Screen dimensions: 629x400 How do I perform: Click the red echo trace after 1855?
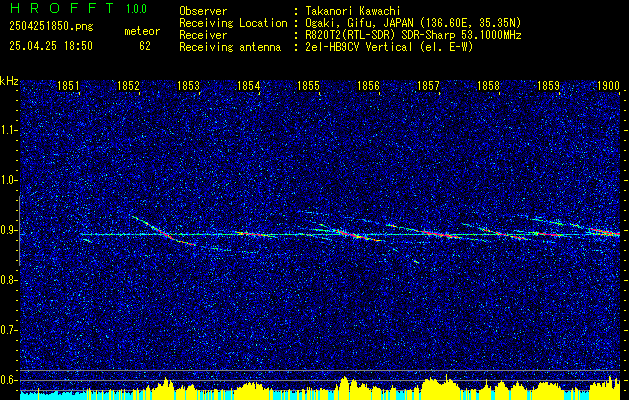355,235
